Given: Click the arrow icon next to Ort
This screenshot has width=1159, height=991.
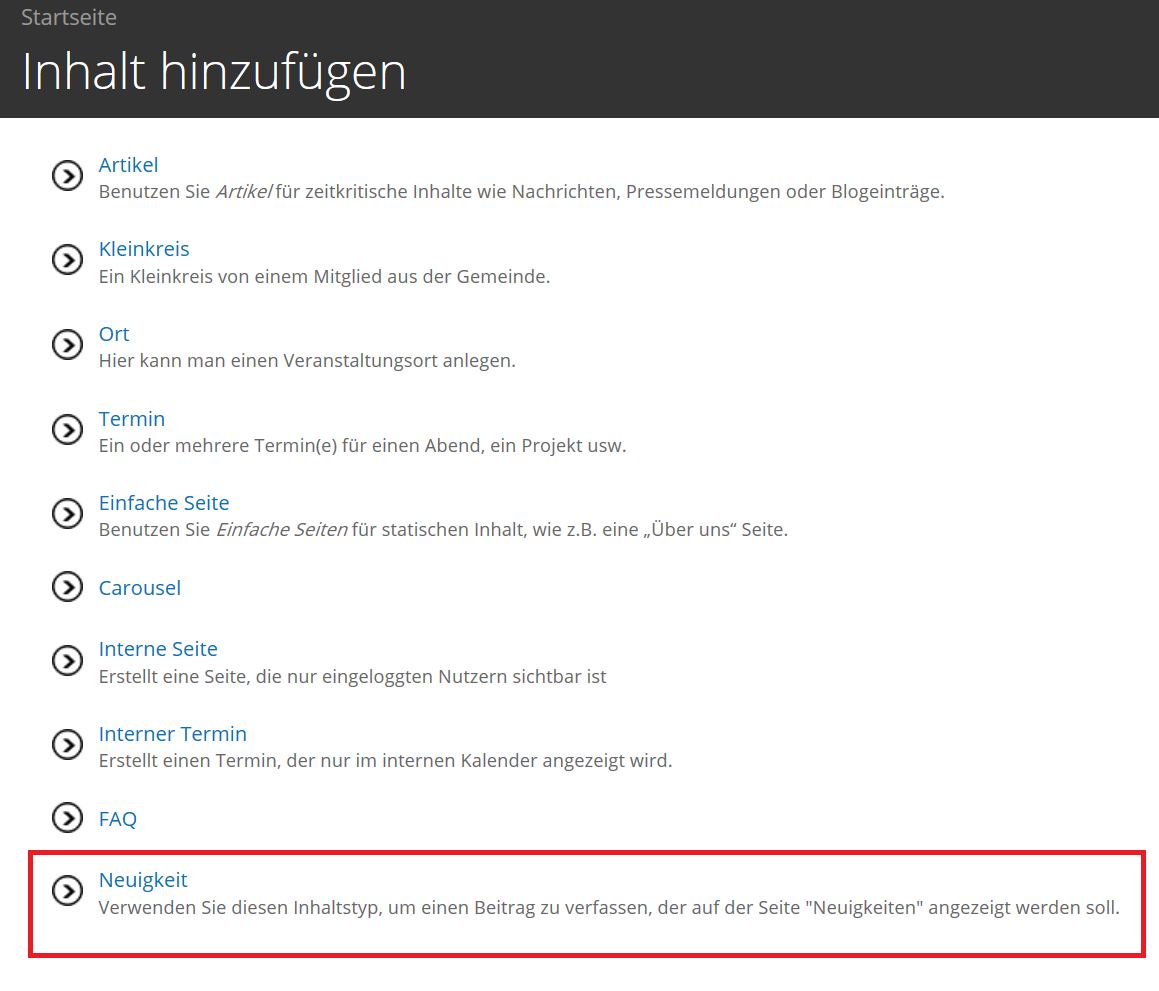Looking at the screenshot, I should pos(67,345).
